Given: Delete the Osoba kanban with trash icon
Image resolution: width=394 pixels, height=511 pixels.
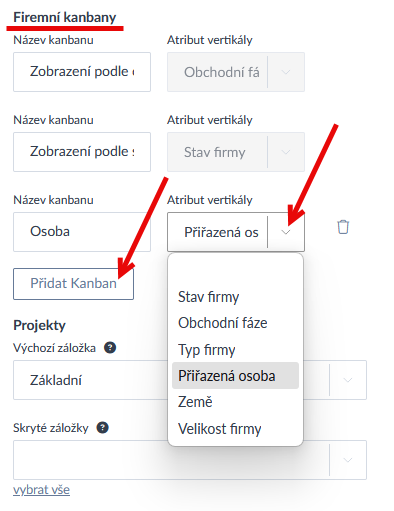Looking at the screenshot, I should click(343, 227).
